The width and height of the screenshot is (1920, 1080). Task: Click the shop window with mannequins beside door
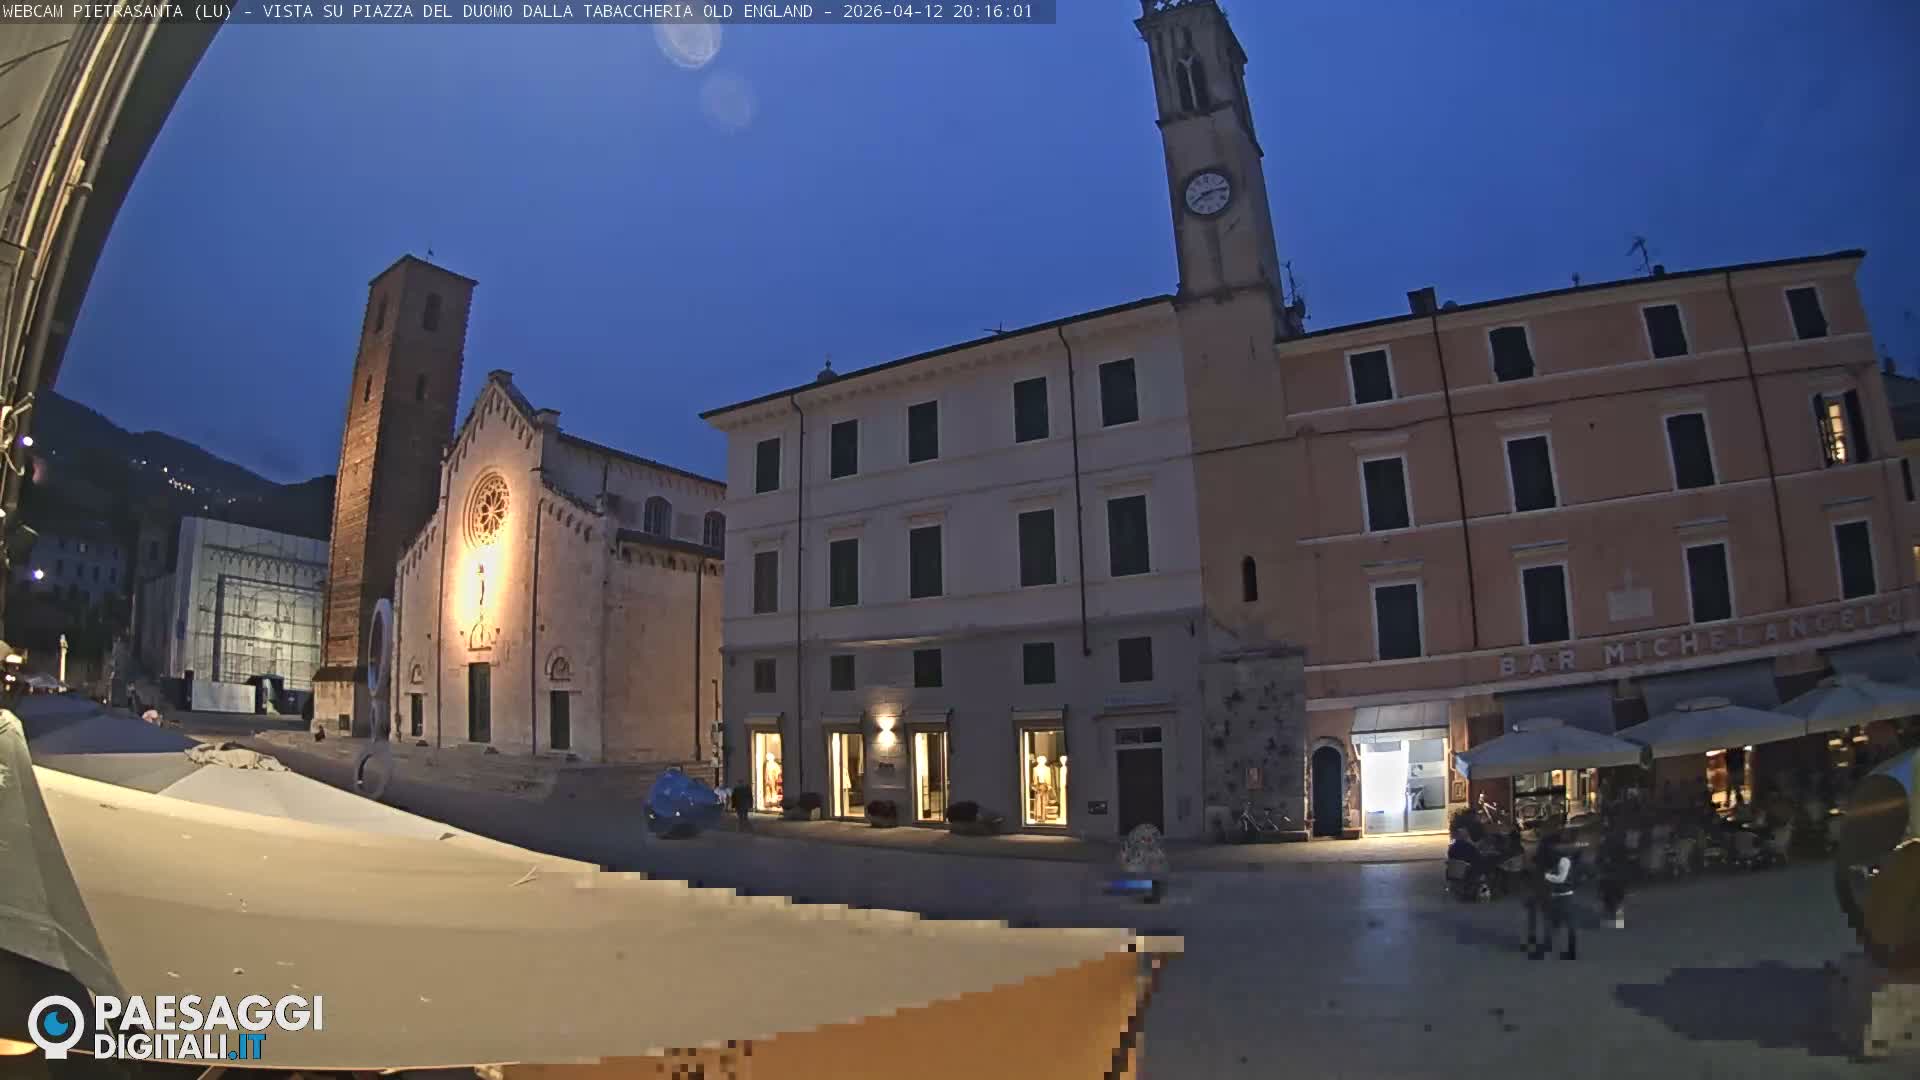(x=1044, y=776)
